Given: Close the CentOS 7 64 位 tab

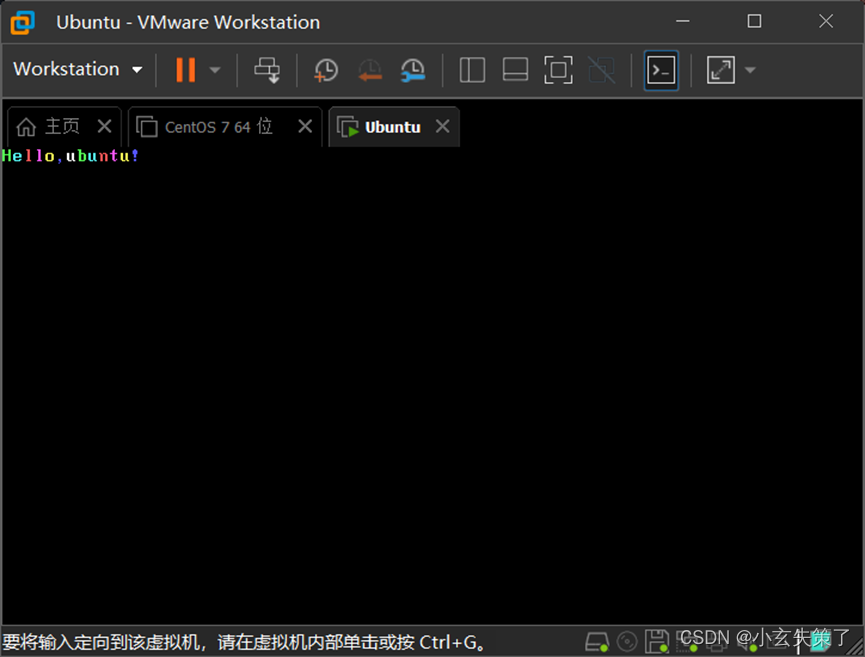Looking at the screenshot, I should point(305,127).
